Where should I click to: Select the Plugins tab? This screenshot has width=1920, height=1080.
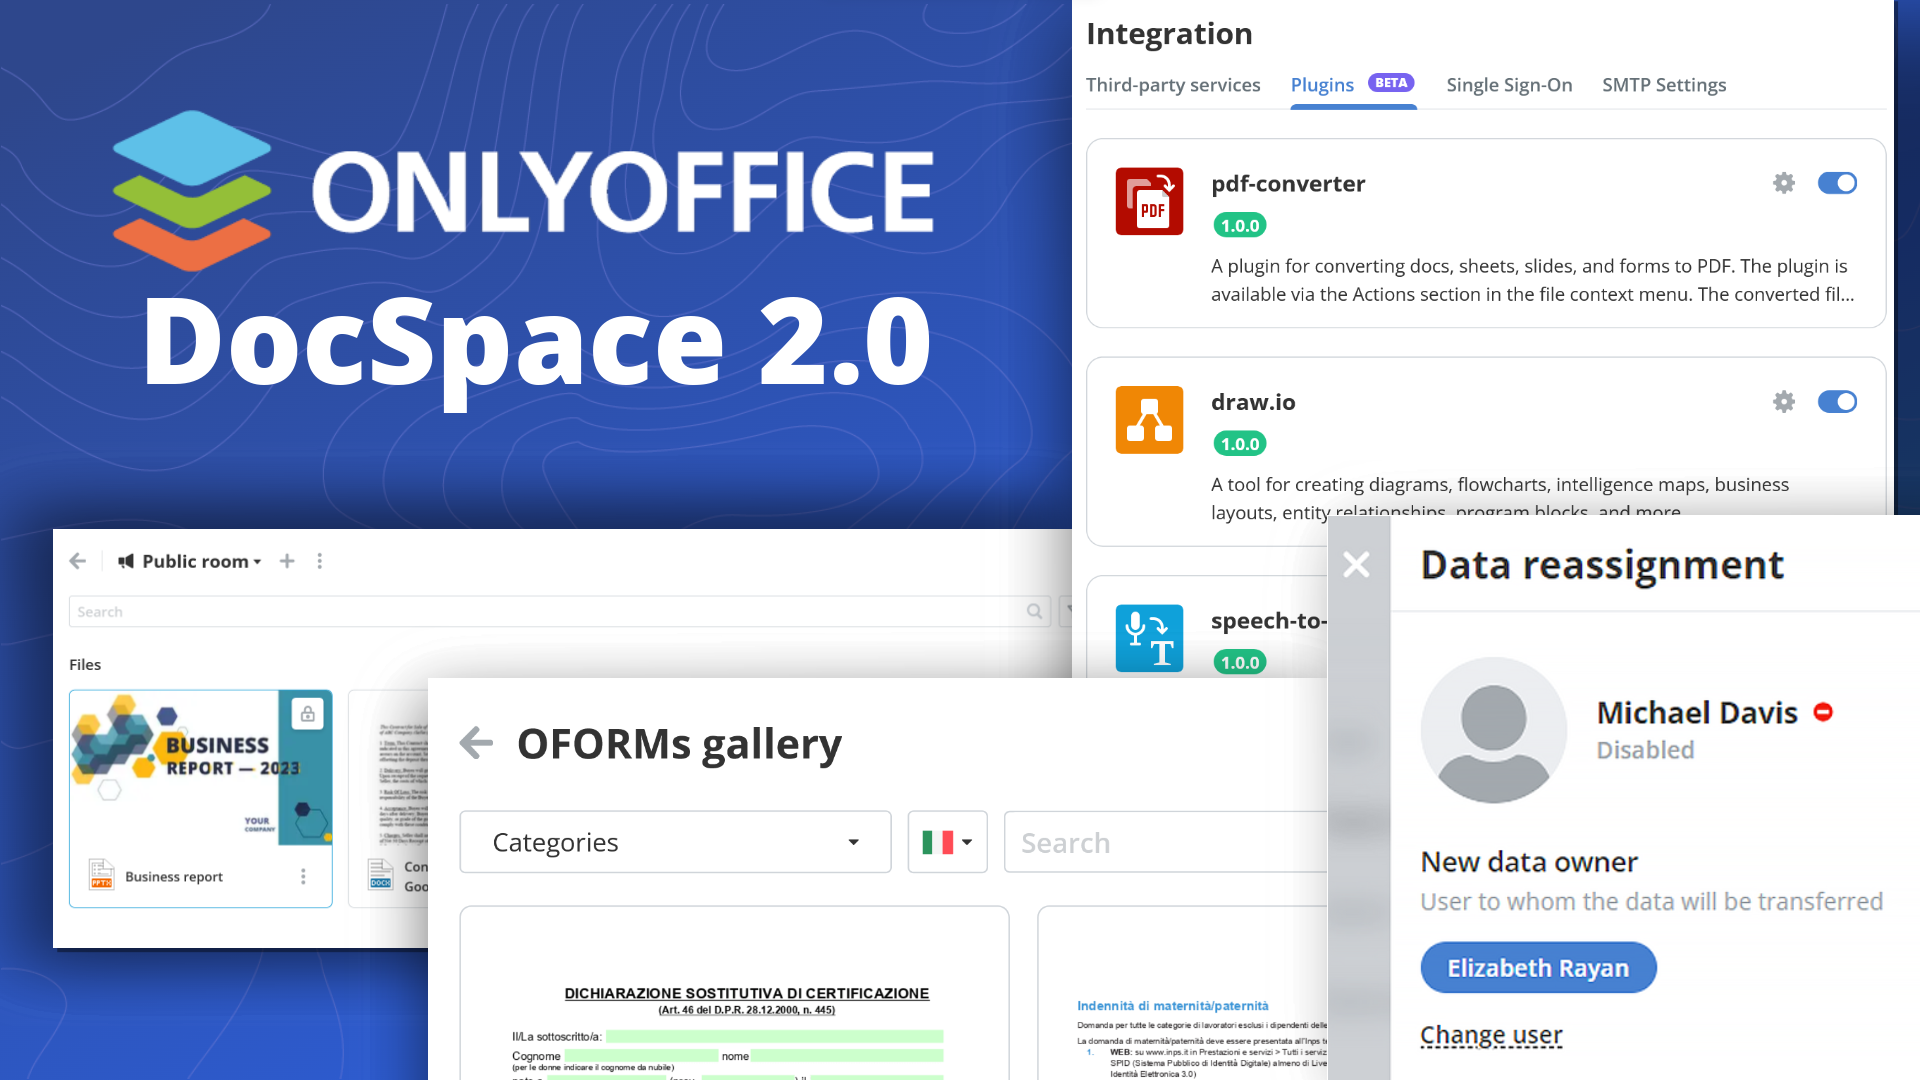tap(1322, 85)
